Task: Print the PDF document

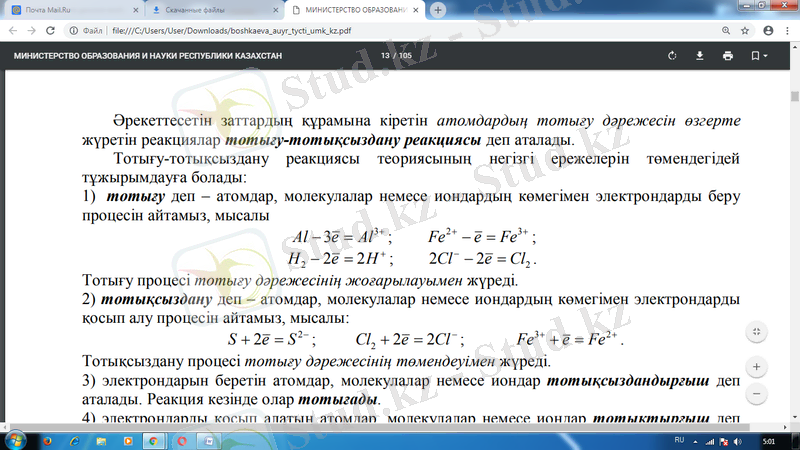Action: point(728,56)
